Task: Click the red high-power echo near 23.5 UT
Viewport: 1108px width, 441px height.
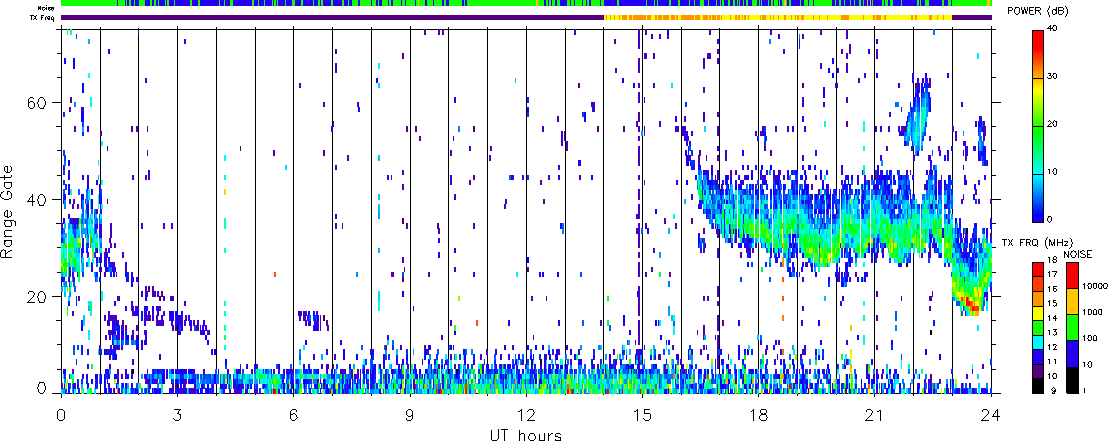Action: point(974,306)
